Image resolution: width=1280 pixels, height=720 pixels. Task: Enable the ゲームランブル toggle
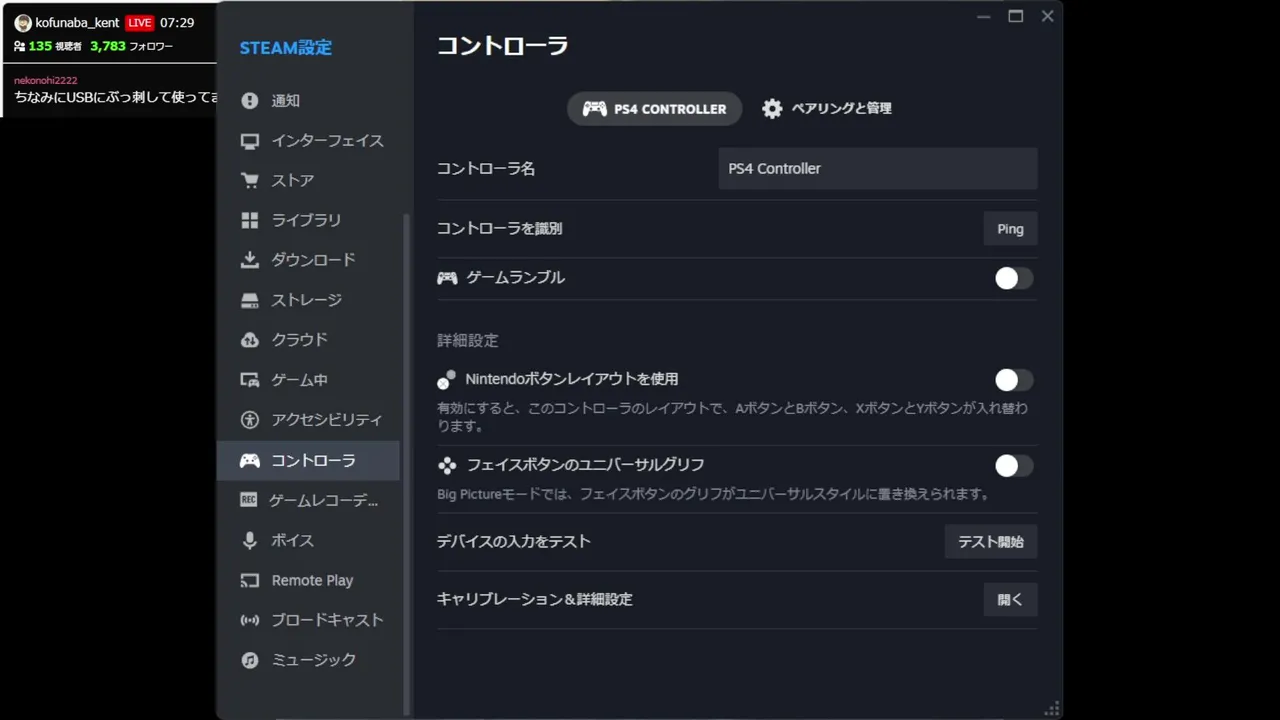1014,278
